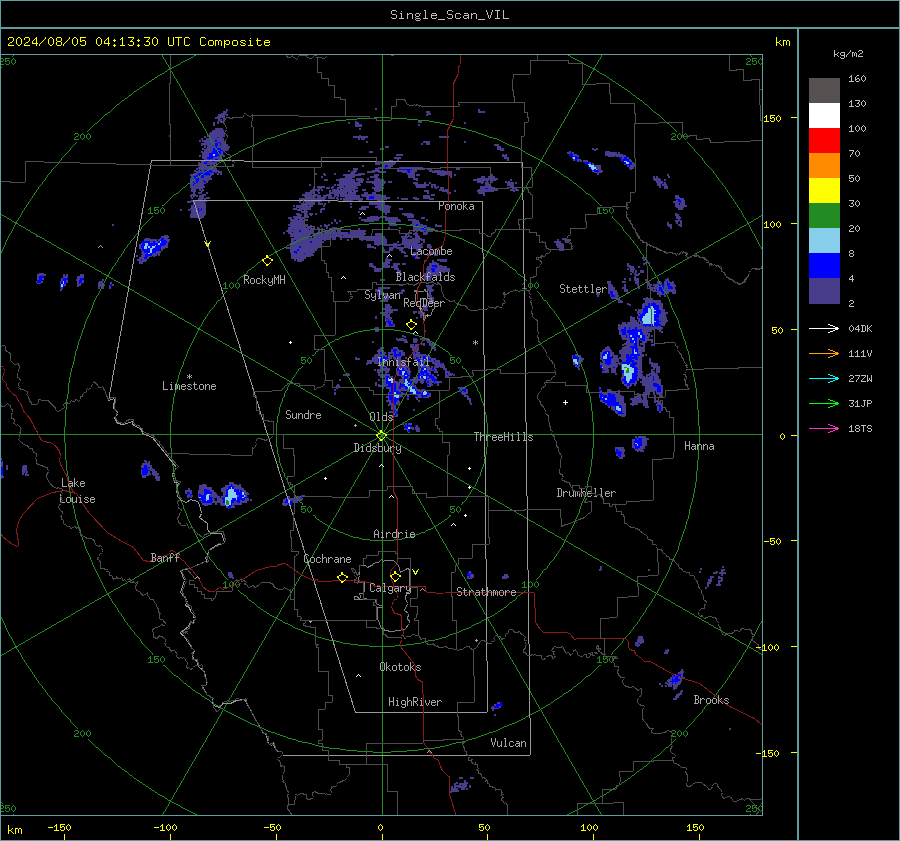Click the light-blue storm core east of Stettler
This screenshot has height=841, width=900.
click(x=650, y=316)
